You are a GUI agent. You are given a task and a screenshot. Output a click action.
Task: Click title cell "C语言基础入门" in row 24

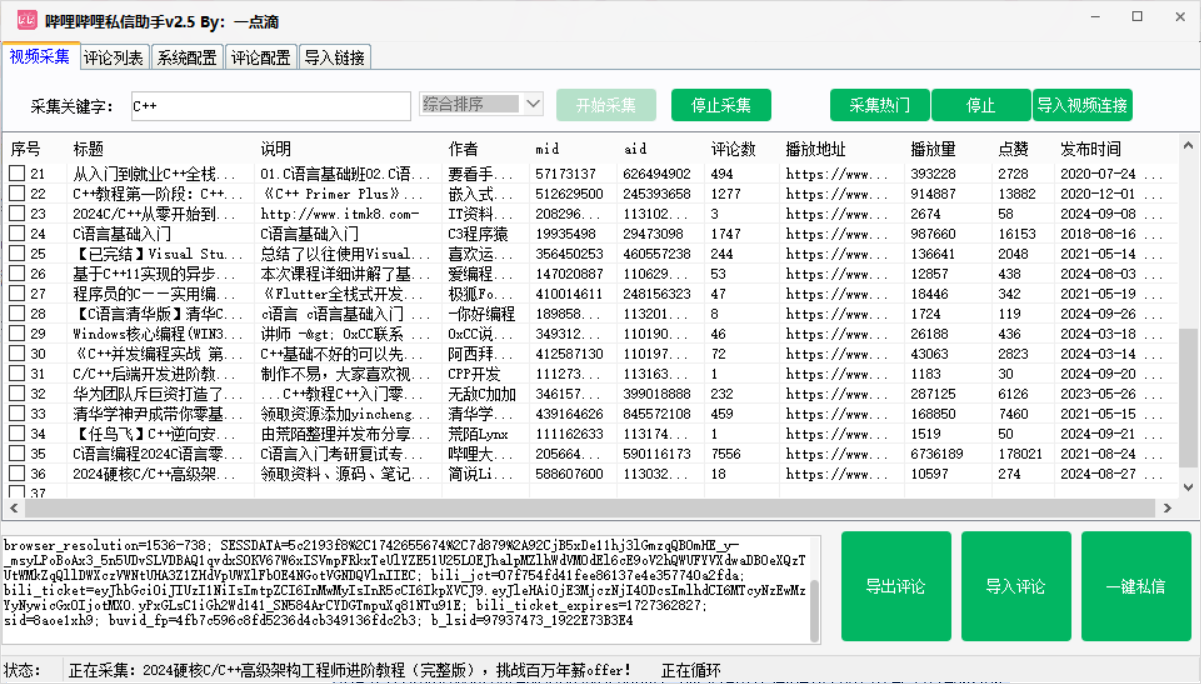click(122, 234)
